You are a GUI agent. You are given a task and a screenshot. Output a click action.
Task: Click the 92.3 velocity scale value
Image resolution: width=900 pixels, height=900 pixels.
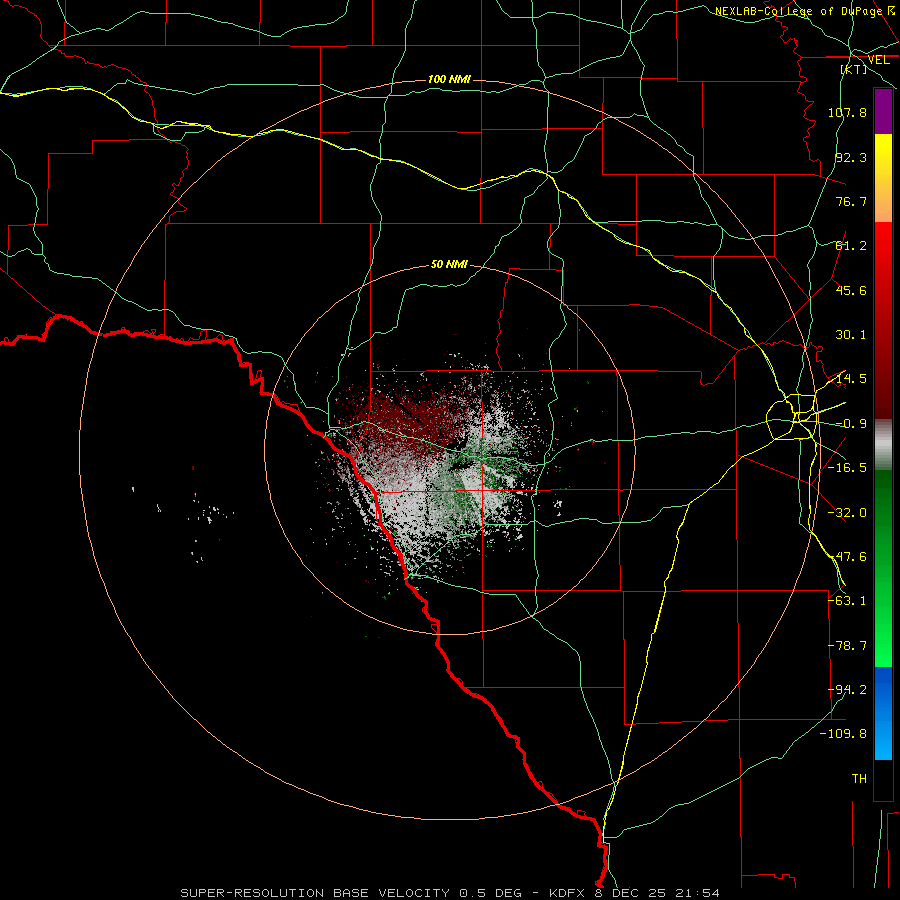point(851,157)
